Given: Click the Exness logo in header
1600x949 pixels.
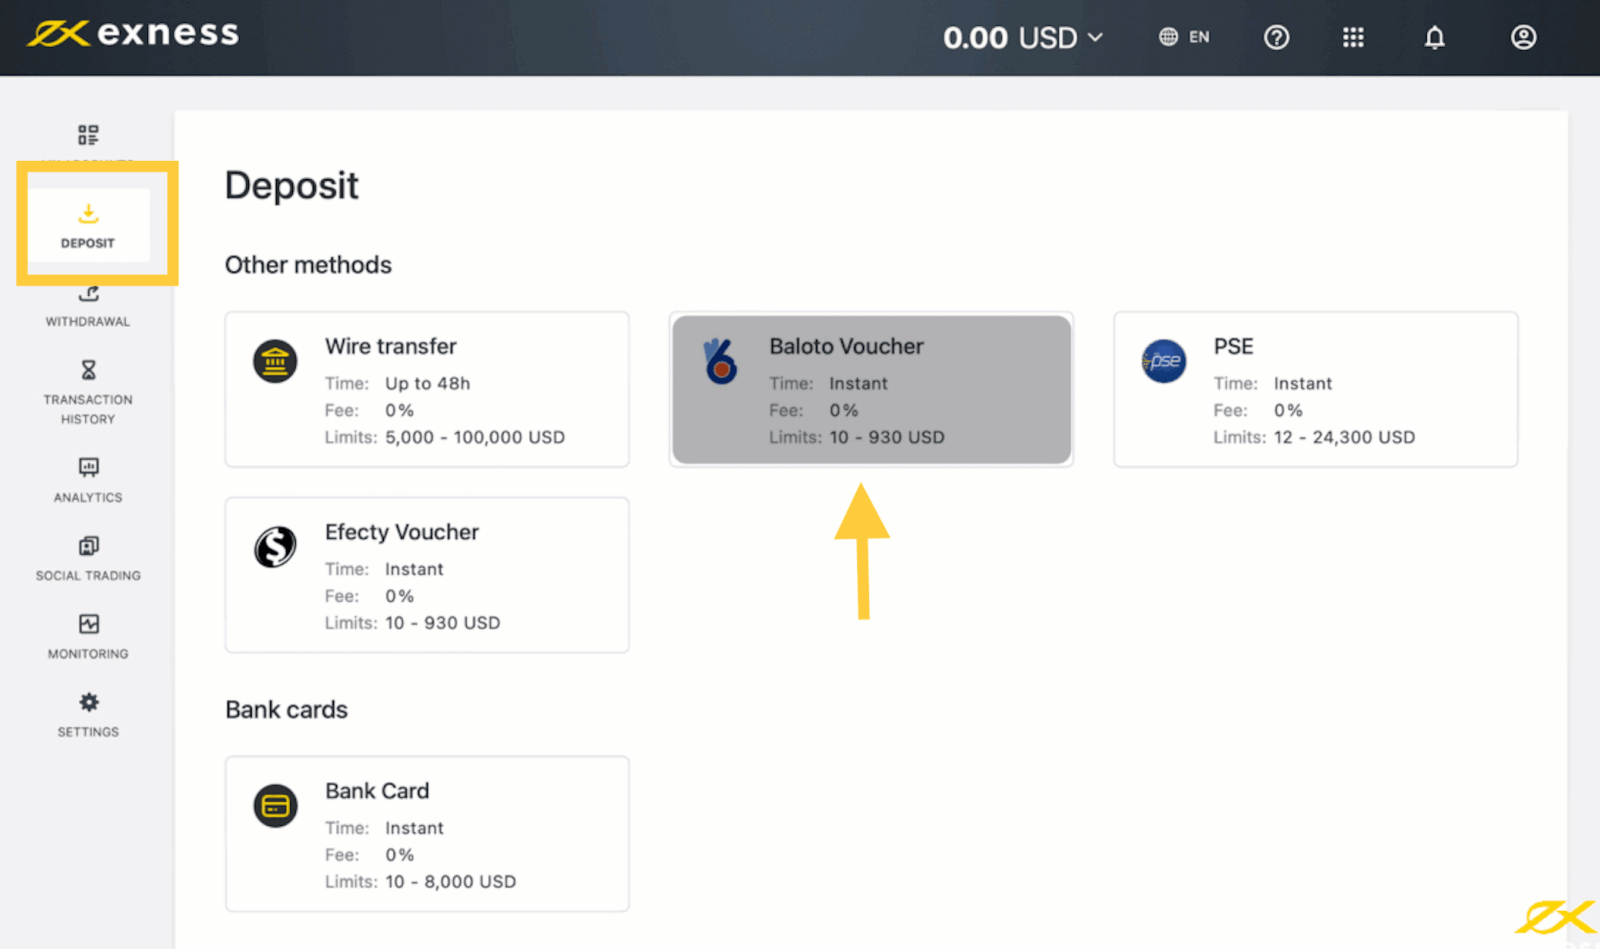Looking at the screenshot, I should pos(133,33).
